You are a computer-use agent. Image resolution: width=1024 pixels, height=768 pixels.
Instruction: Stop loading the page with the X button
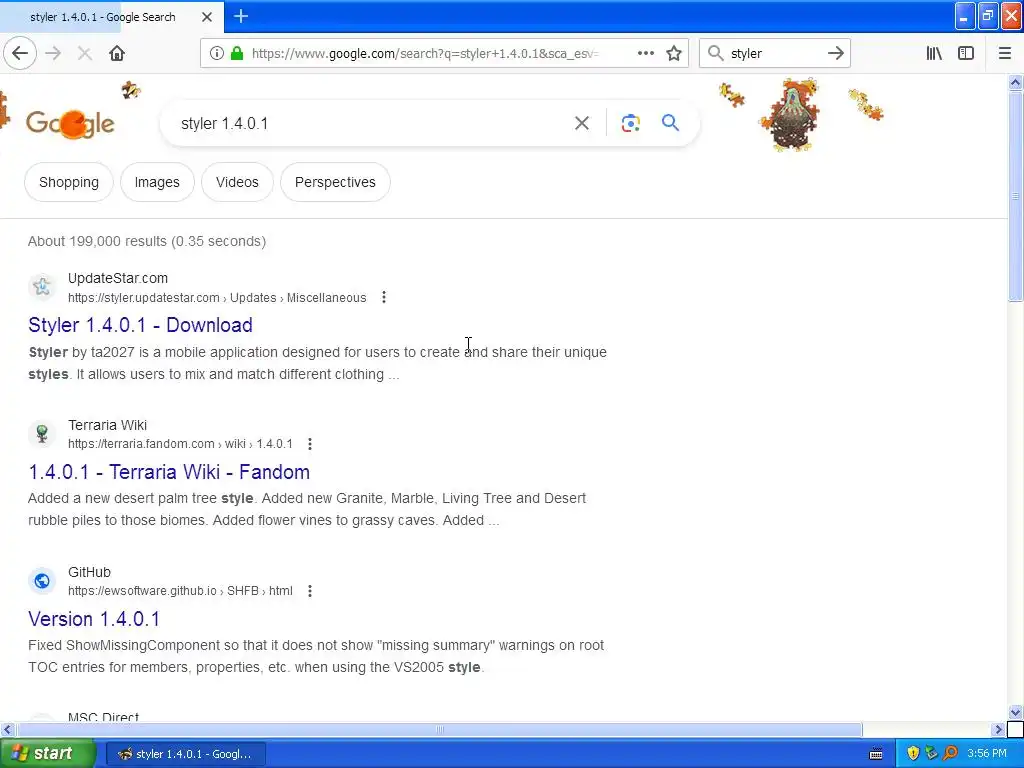point(84,54)
